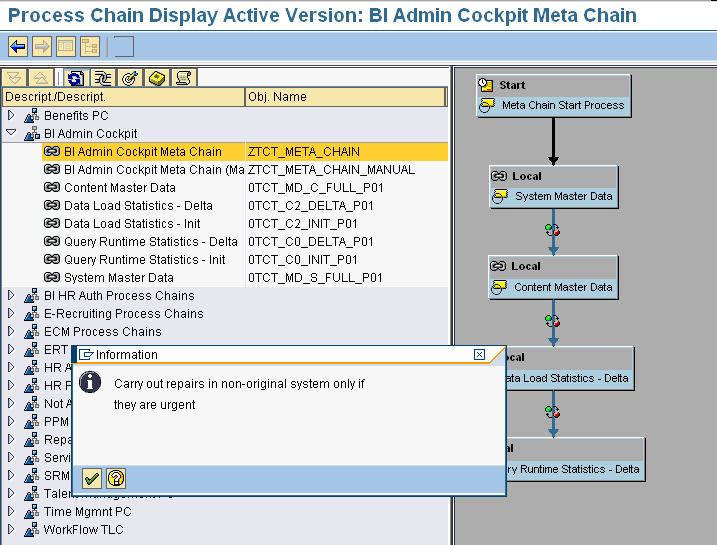Click the Obj. Name column header
This screenshot has width=717, height=545.
345,97
